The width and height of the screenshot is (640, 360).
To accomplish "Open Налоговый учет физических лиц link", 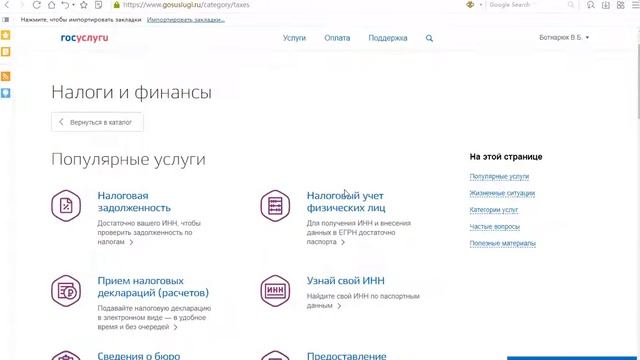I will [x=346, y=202].
